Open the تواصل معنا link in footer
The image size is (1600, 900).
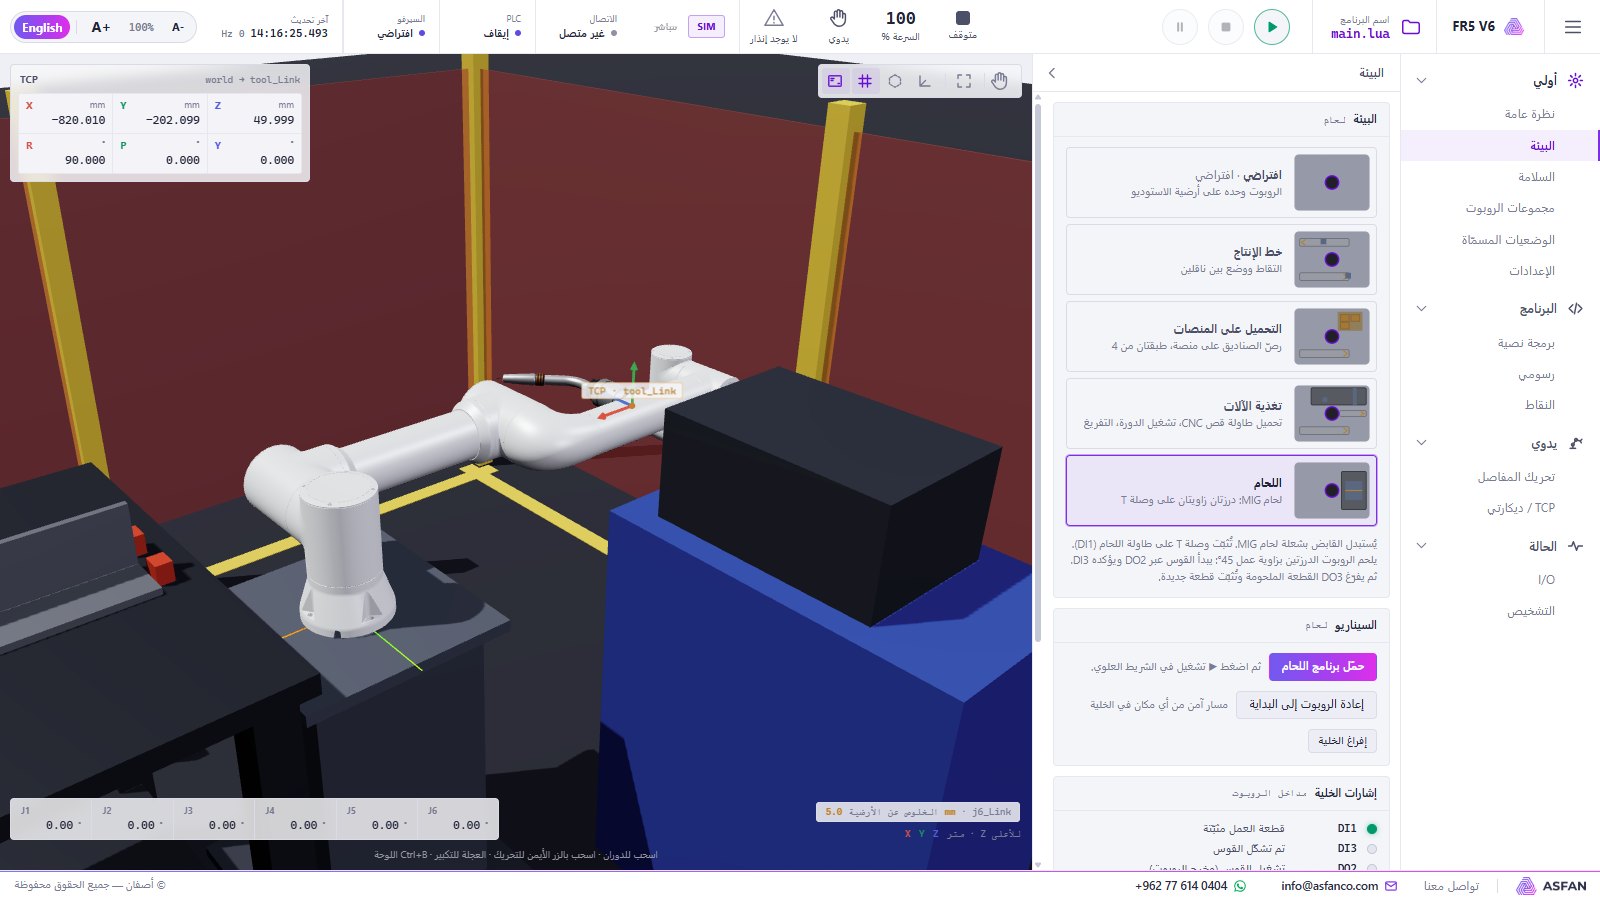click(1451, 886)
